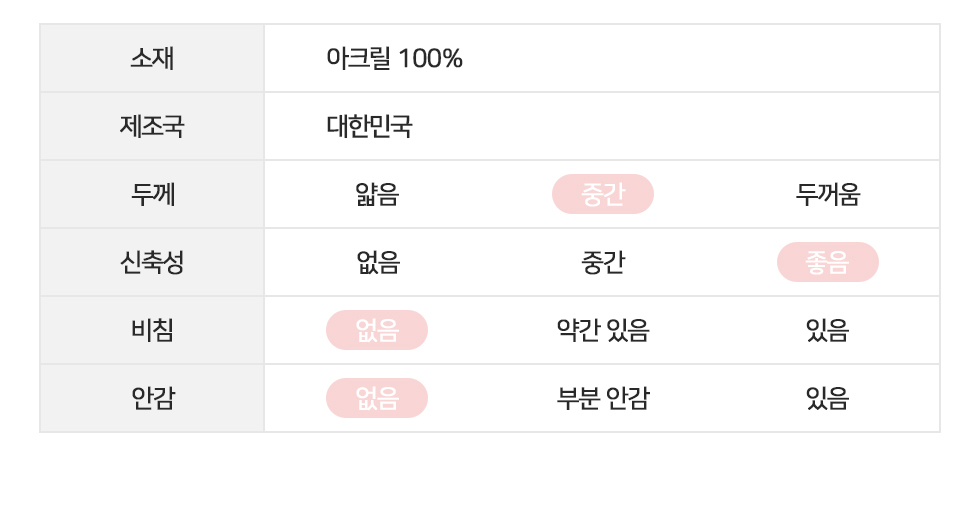Click the 비침 row label
The image size is (980, 513).
(152, 331)
